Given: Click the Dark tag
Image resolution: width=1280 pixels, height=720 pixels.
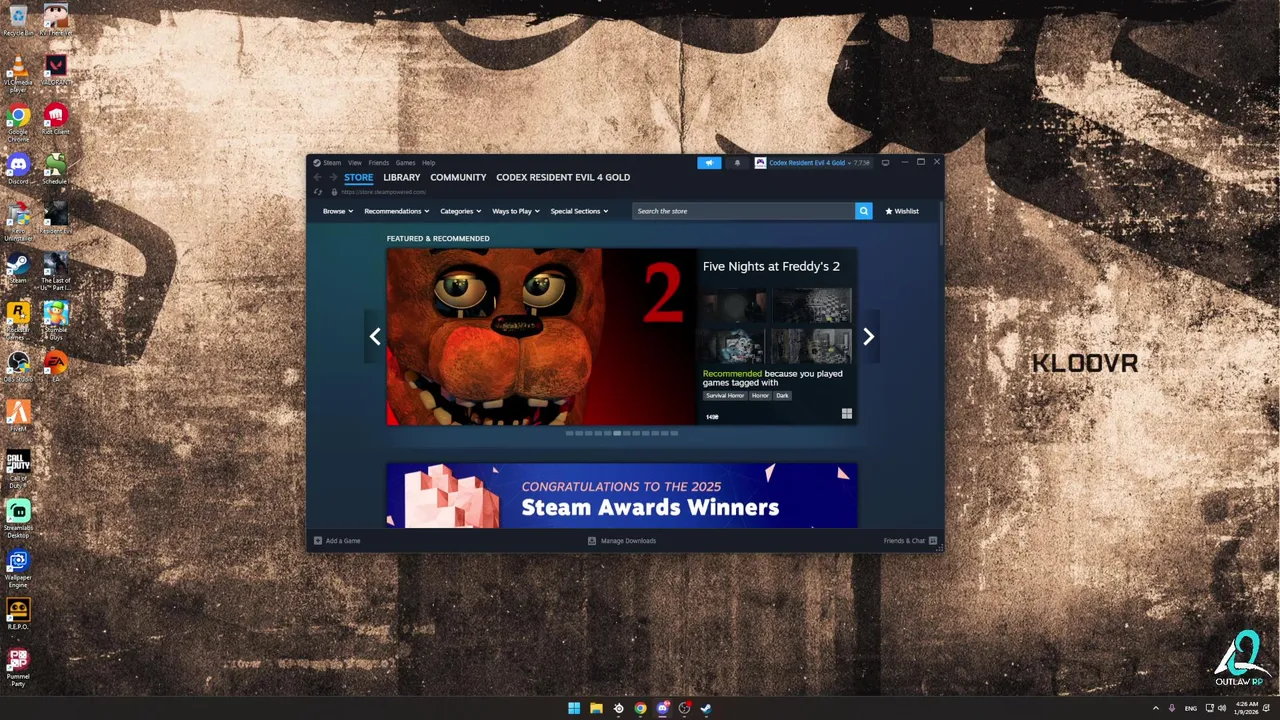Looking at the screenshot, I should (x=782, y=396).
